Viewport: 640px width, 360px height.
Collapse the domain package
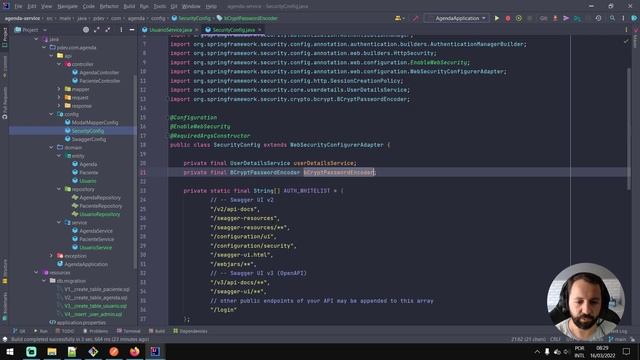click(51, 147)
